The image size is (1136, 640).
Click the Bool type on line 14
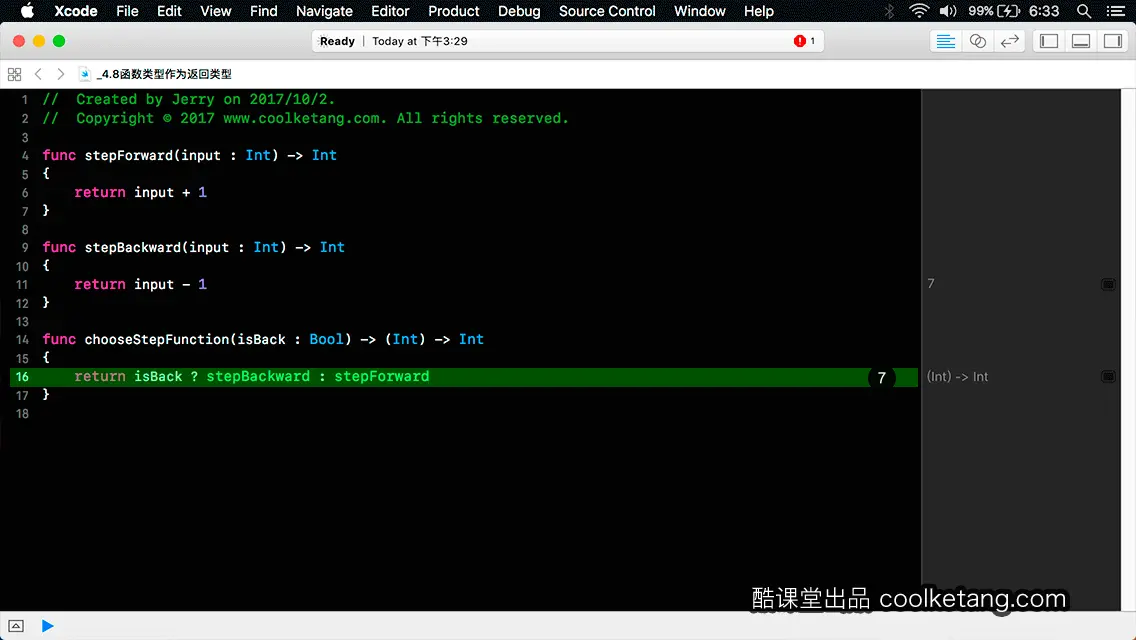tap(326, 339)
